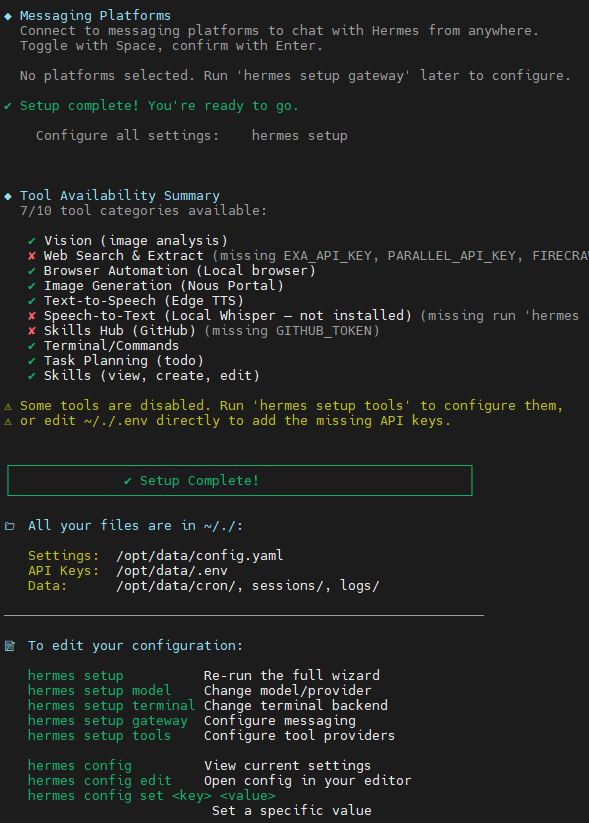Screen dimensions: 589x823
Task: Click the diamond icon beside Tool Availability Summary
Action: (8, 196)
